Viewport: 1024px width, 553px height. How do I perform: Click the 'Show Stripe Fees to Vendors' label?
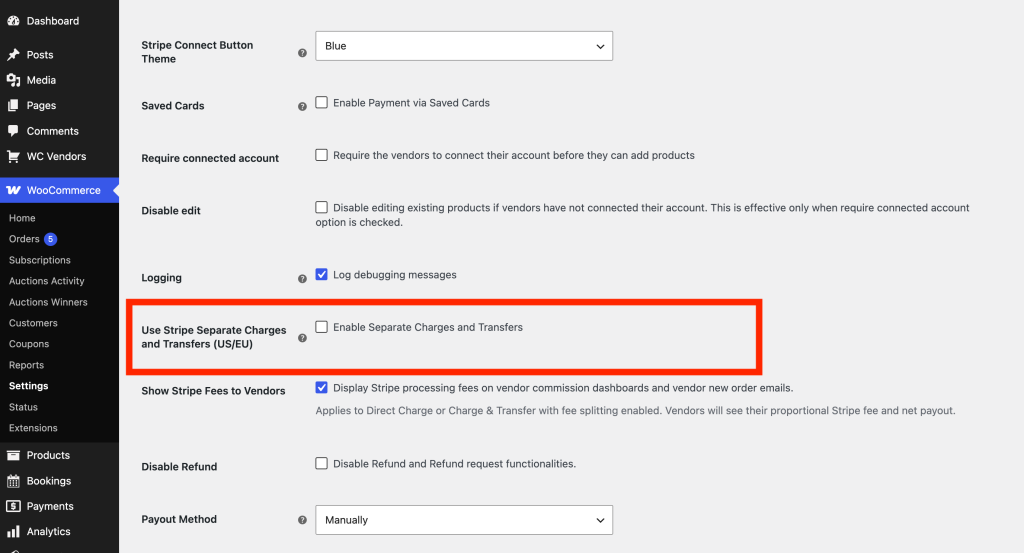(x=213, y=390)
